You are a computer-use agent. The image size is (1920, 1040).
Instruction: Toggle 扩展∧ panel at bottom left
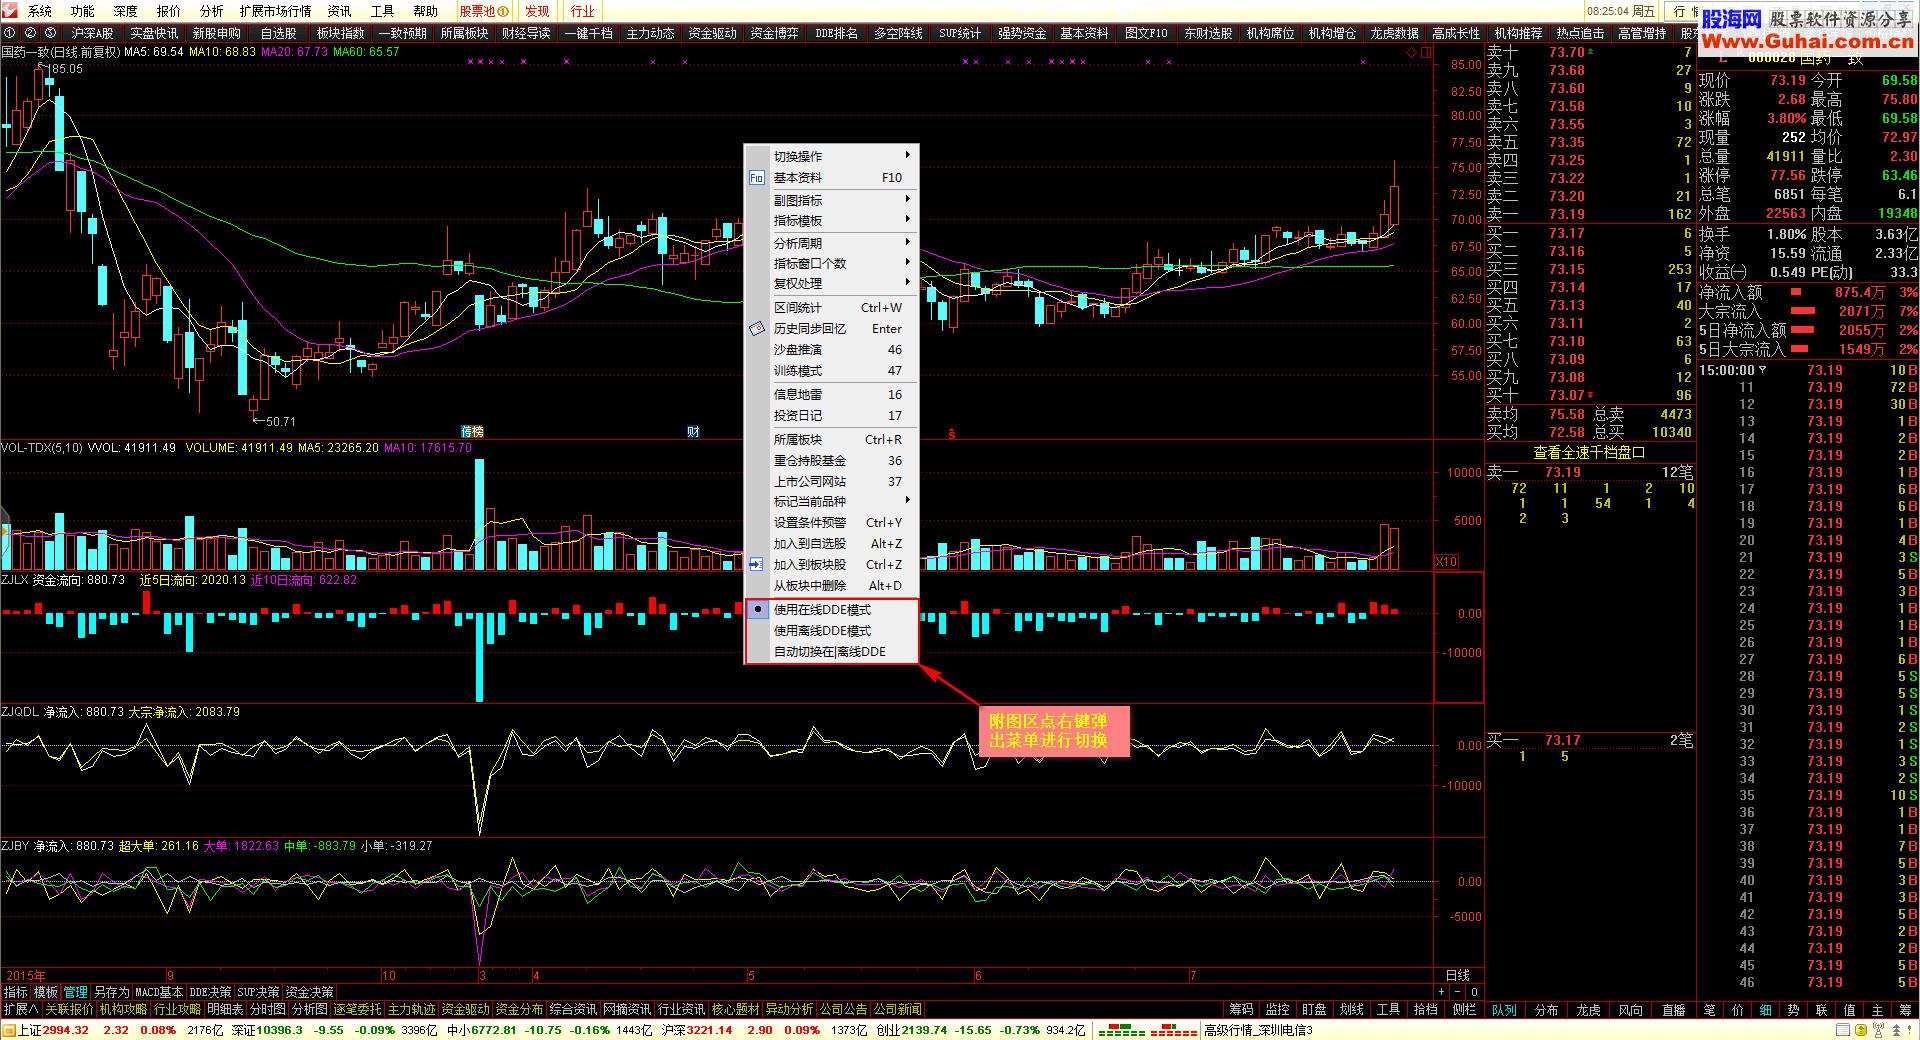(20, 1010)
